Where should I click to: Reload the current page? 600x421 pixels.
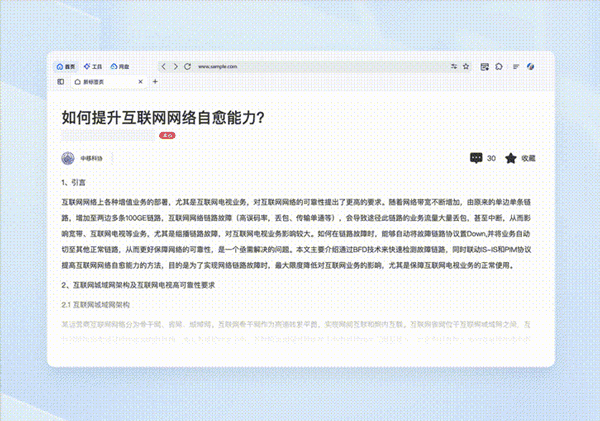point(187,66)
